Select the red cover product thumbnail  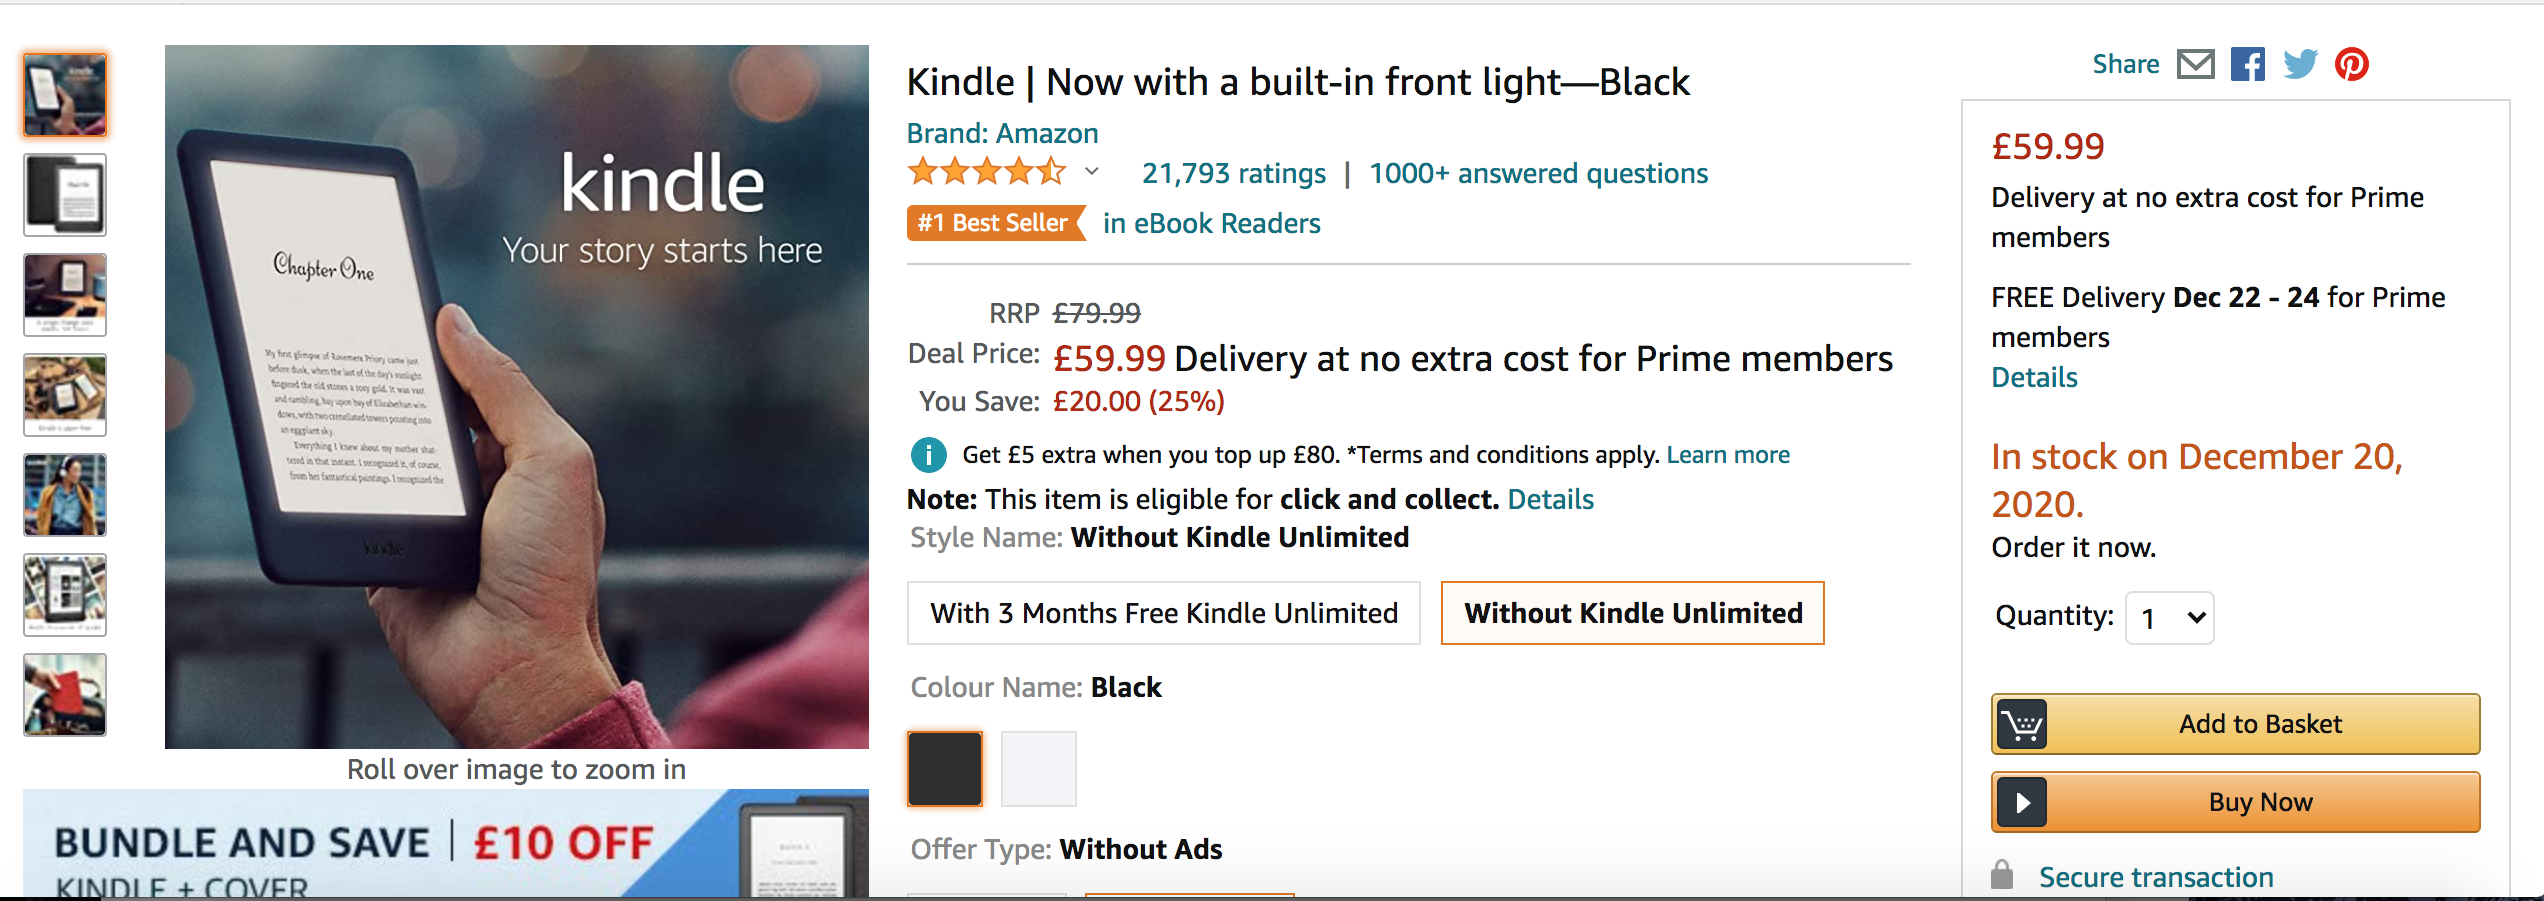pos(65,695)
